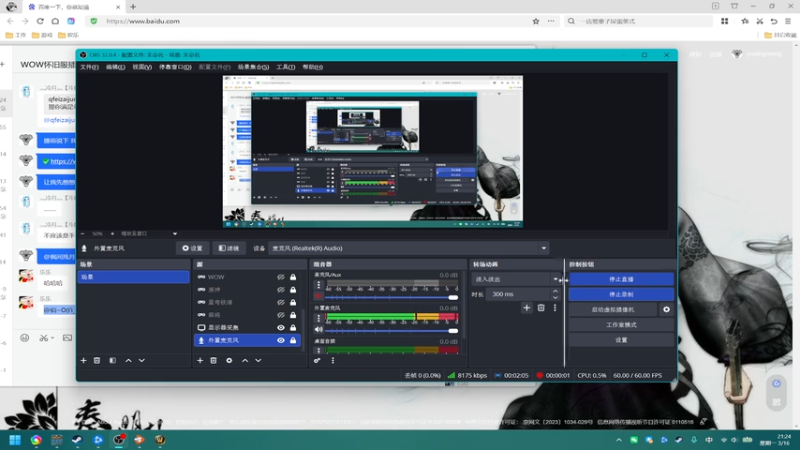Zoom in preview with plus icon
This screenshot has height=450, width=800.
click(113, 234)
